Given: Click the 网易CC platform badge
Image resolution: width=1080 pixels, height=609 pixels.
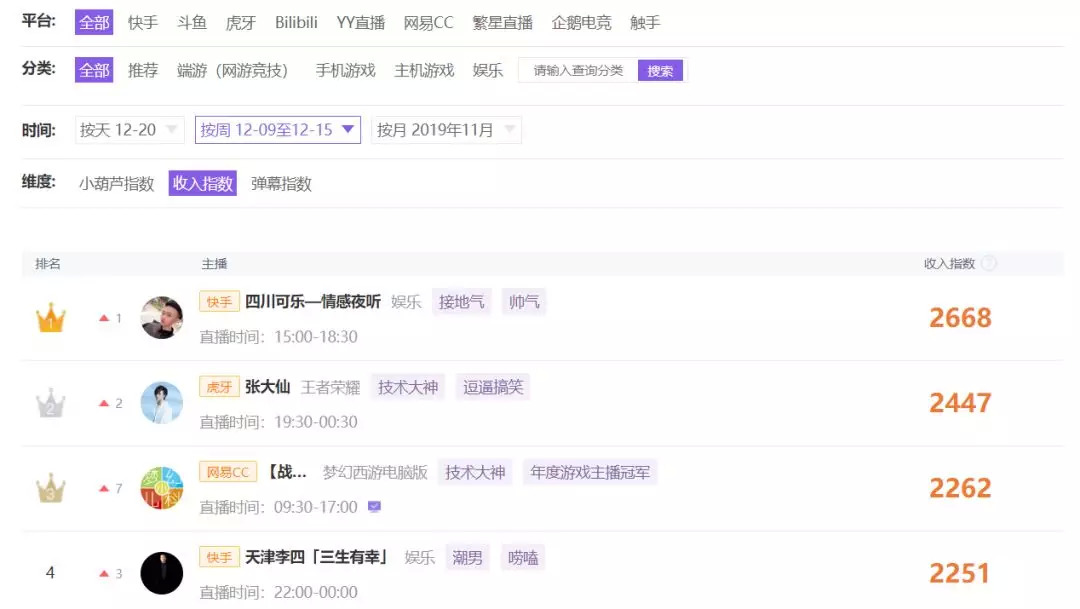Looking at the screenshot, I should tap(228, 472).
